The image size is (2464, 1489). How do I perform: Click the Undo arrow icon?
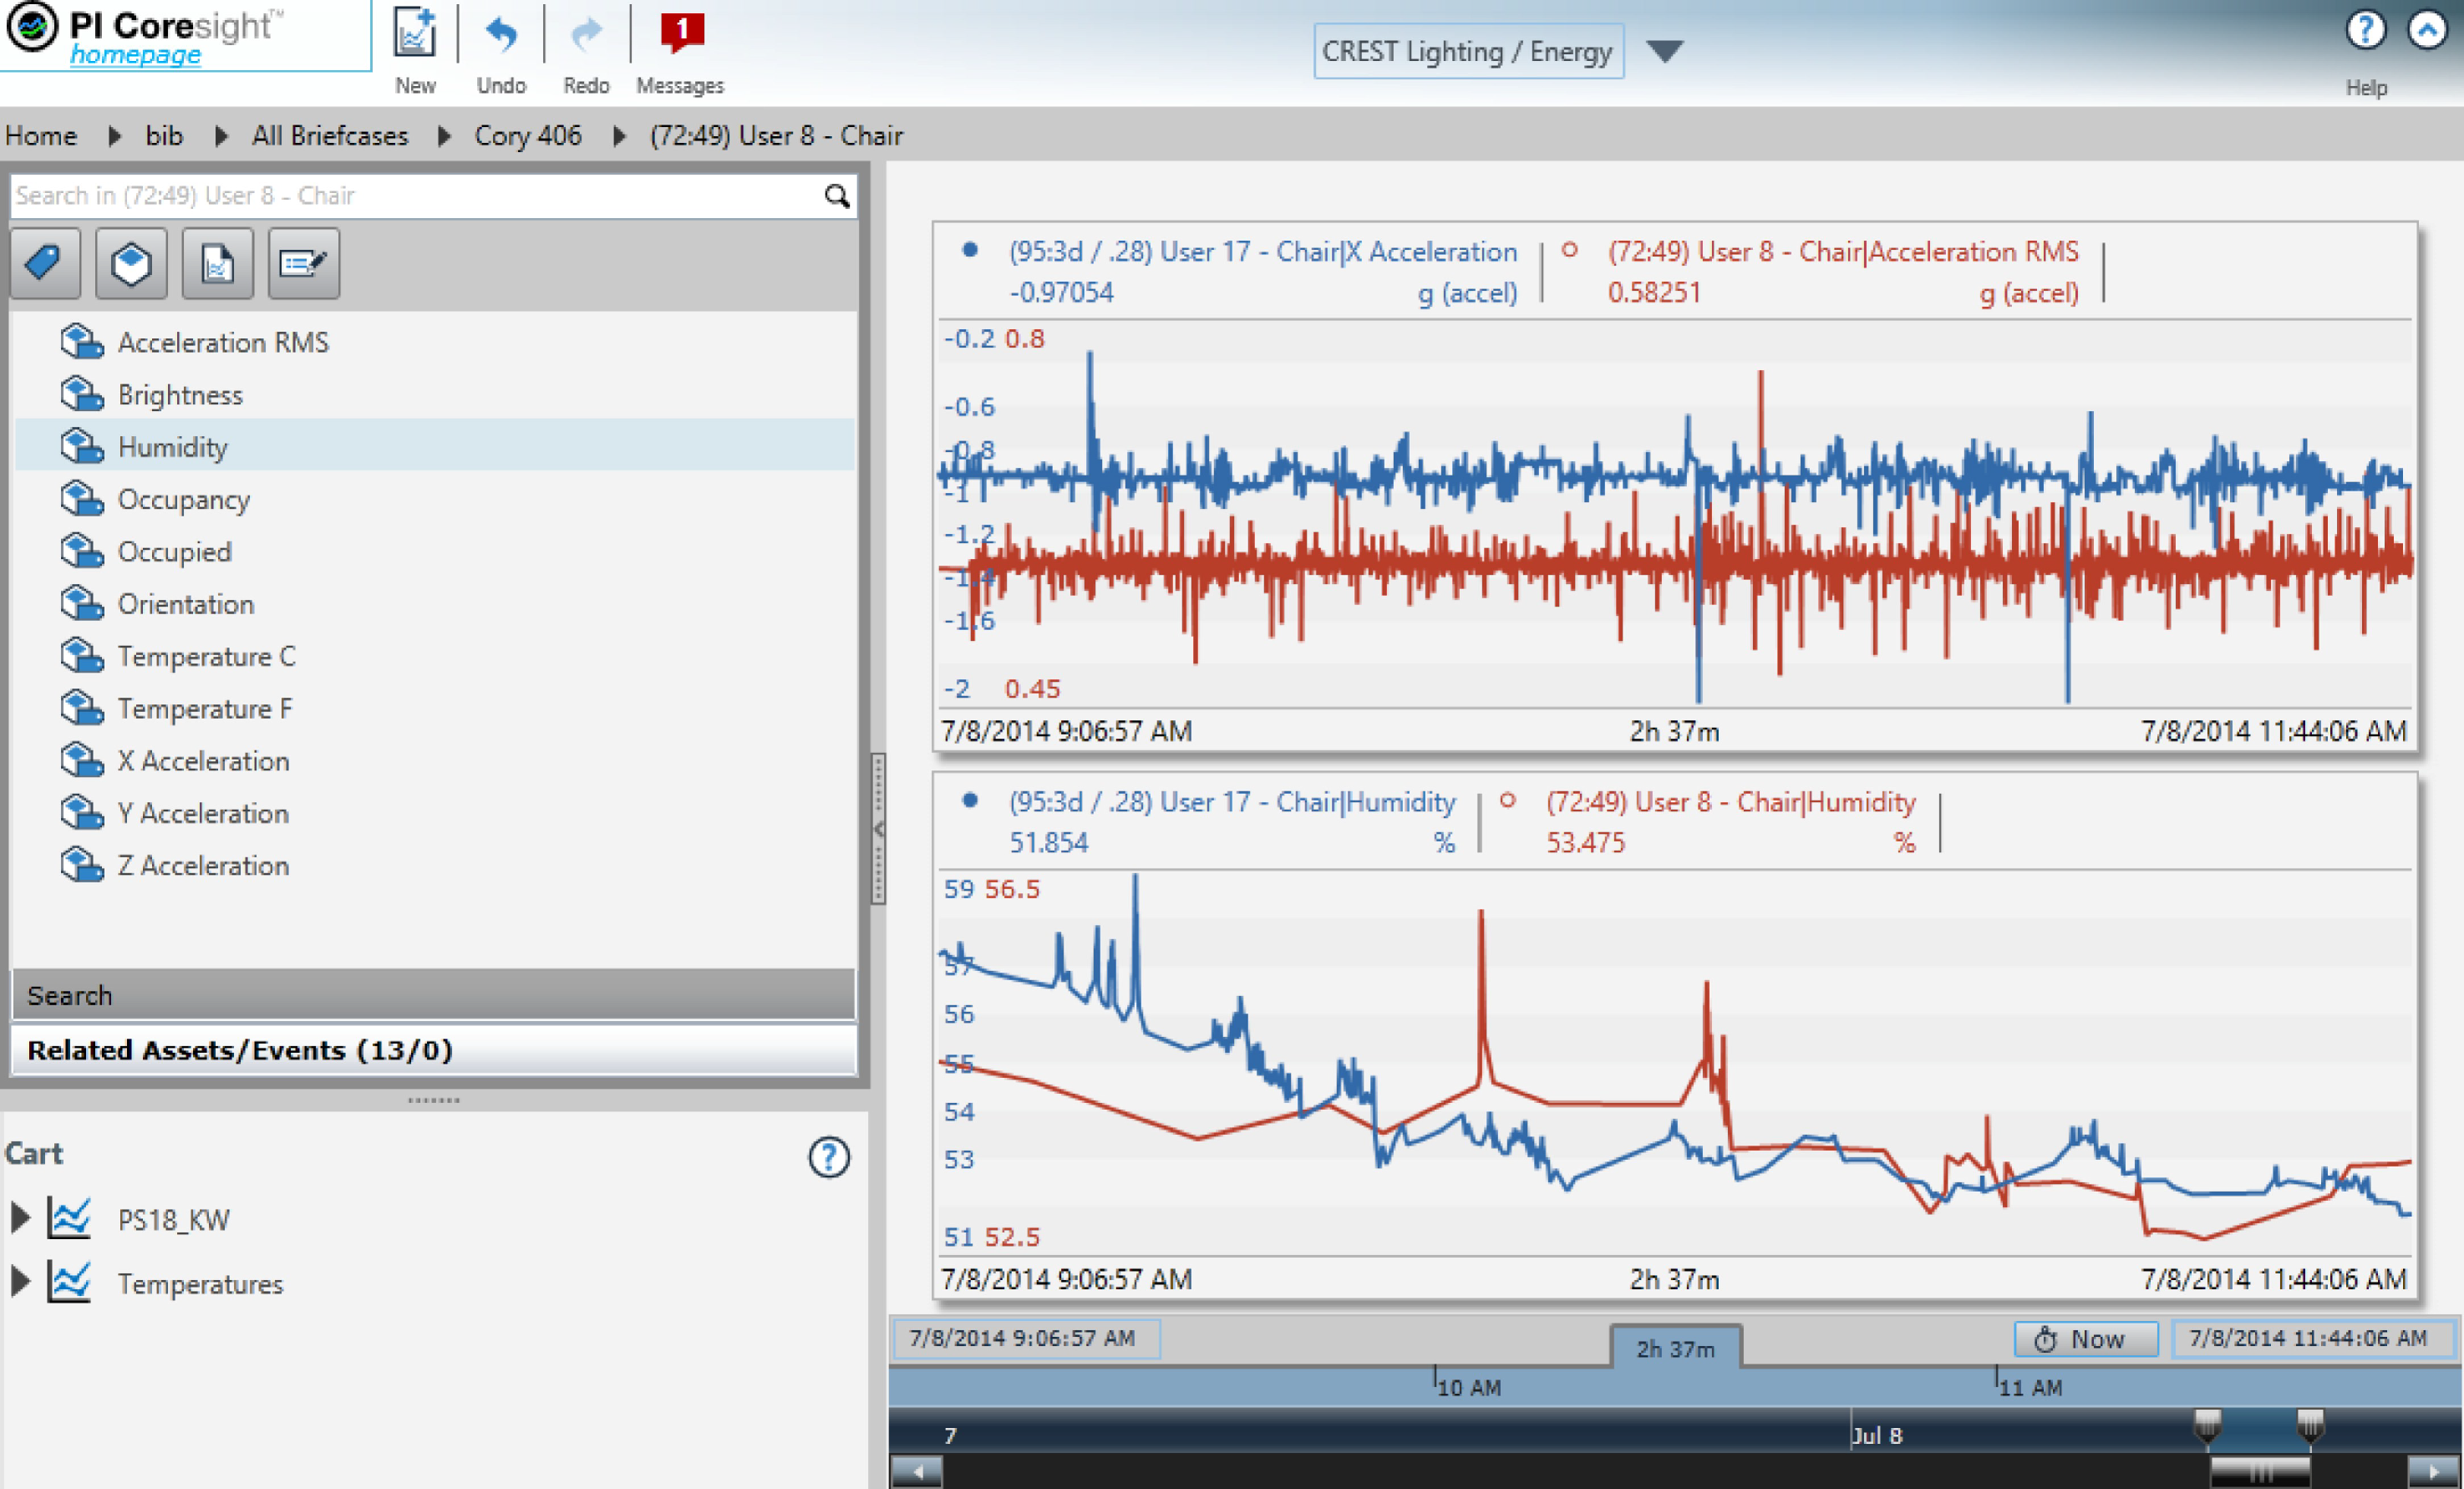(x=501, y=35)
